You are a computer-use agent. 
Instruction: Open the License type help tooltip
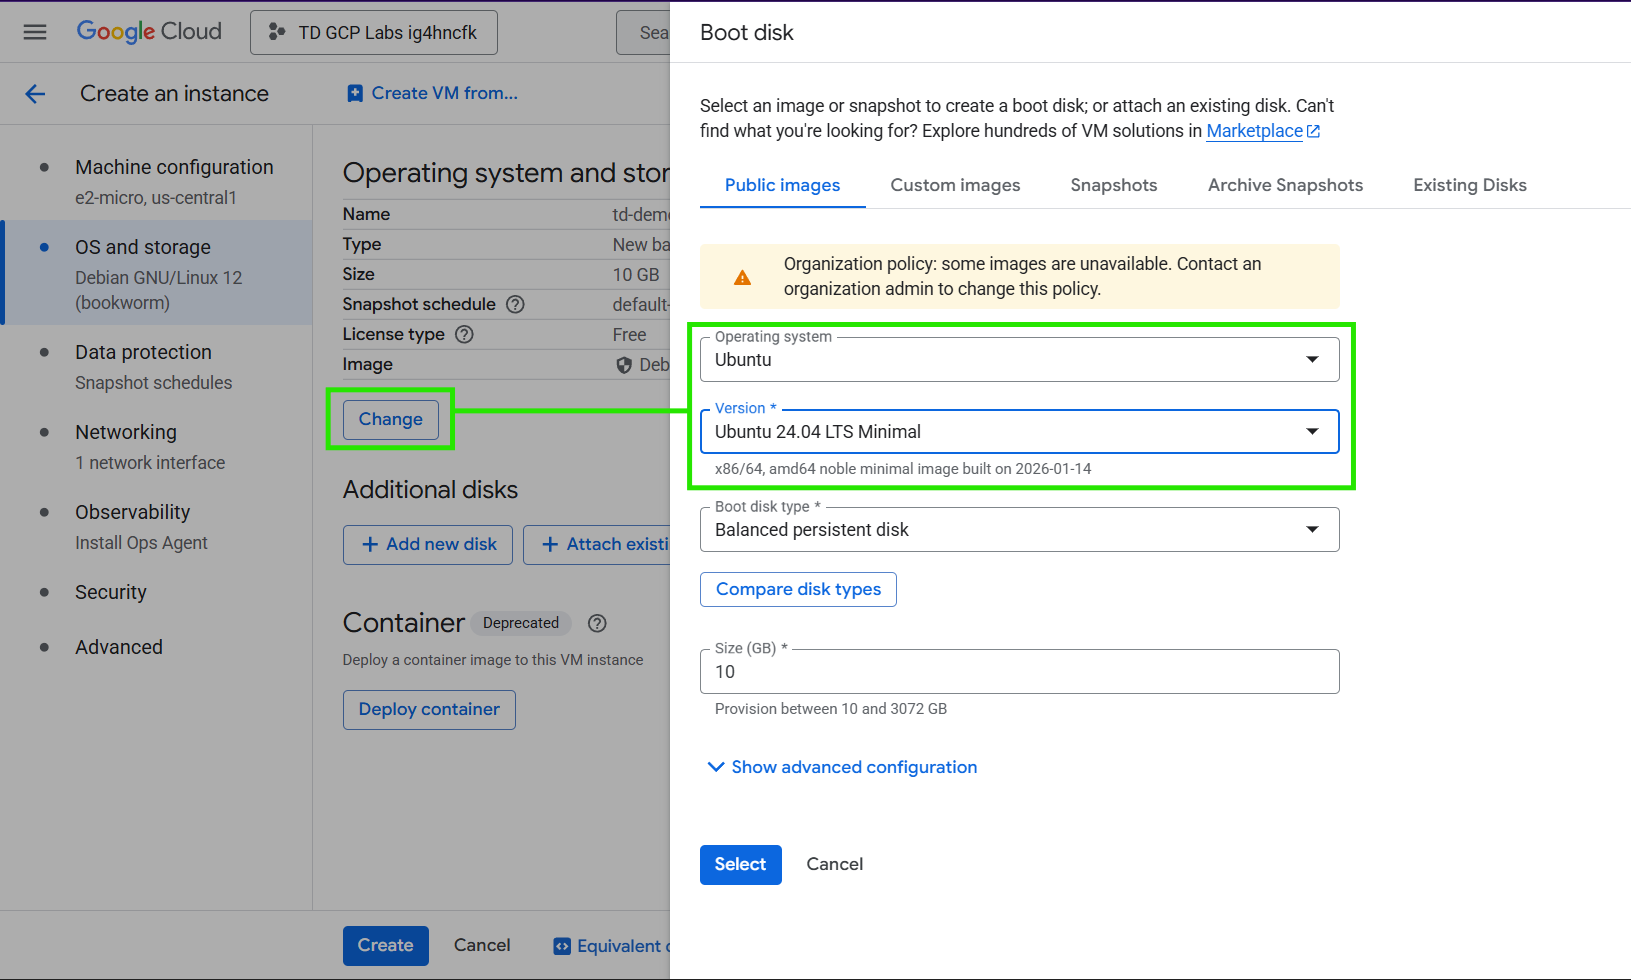tap(463, 334)
